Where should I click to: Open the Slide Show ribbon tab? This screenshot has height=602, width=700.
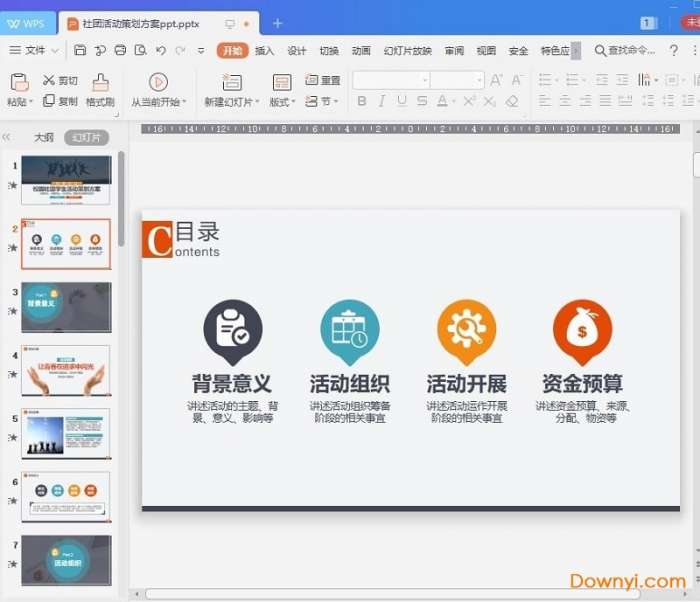pyautogui.click(x=408, y=50)
